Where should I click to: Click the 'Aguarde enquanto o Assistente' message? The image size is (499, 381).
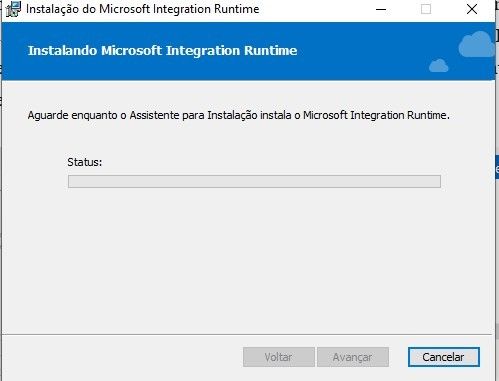tap(239, 115)
